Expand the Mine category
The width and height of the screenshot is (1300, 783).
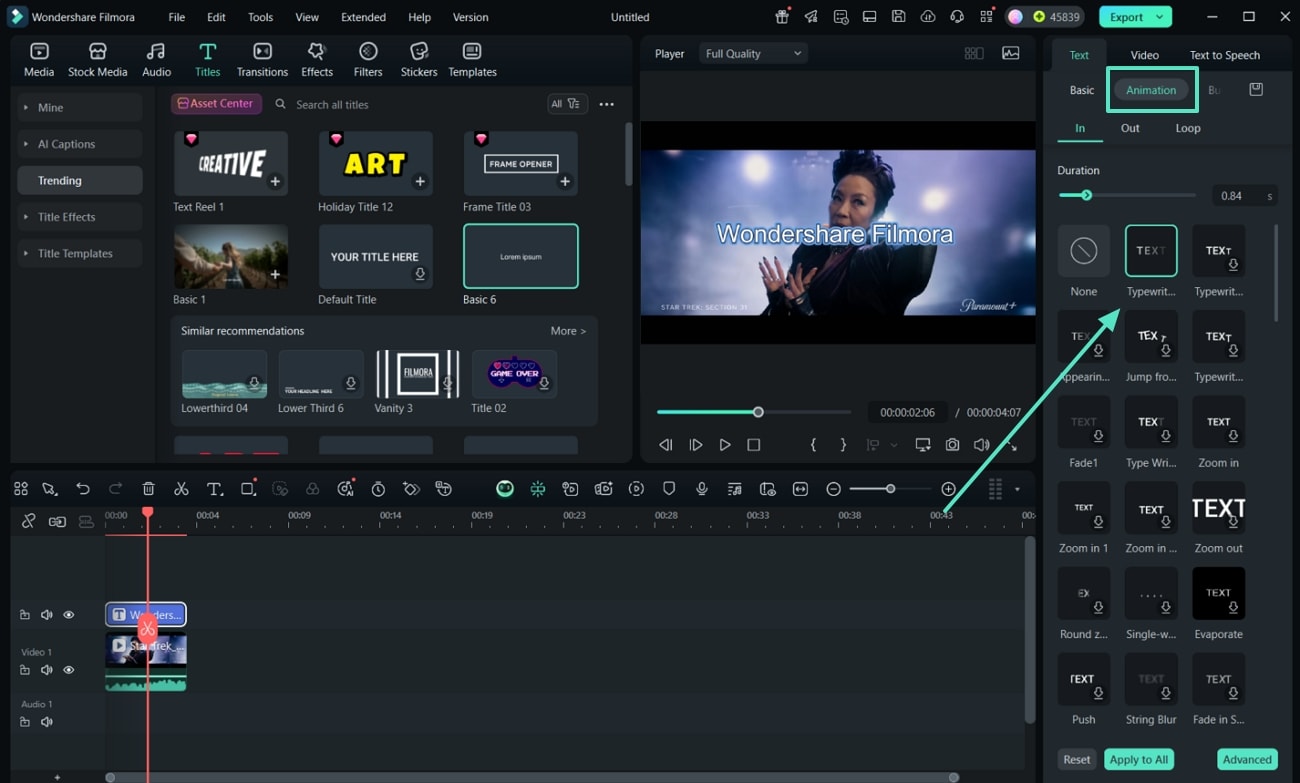80,108
